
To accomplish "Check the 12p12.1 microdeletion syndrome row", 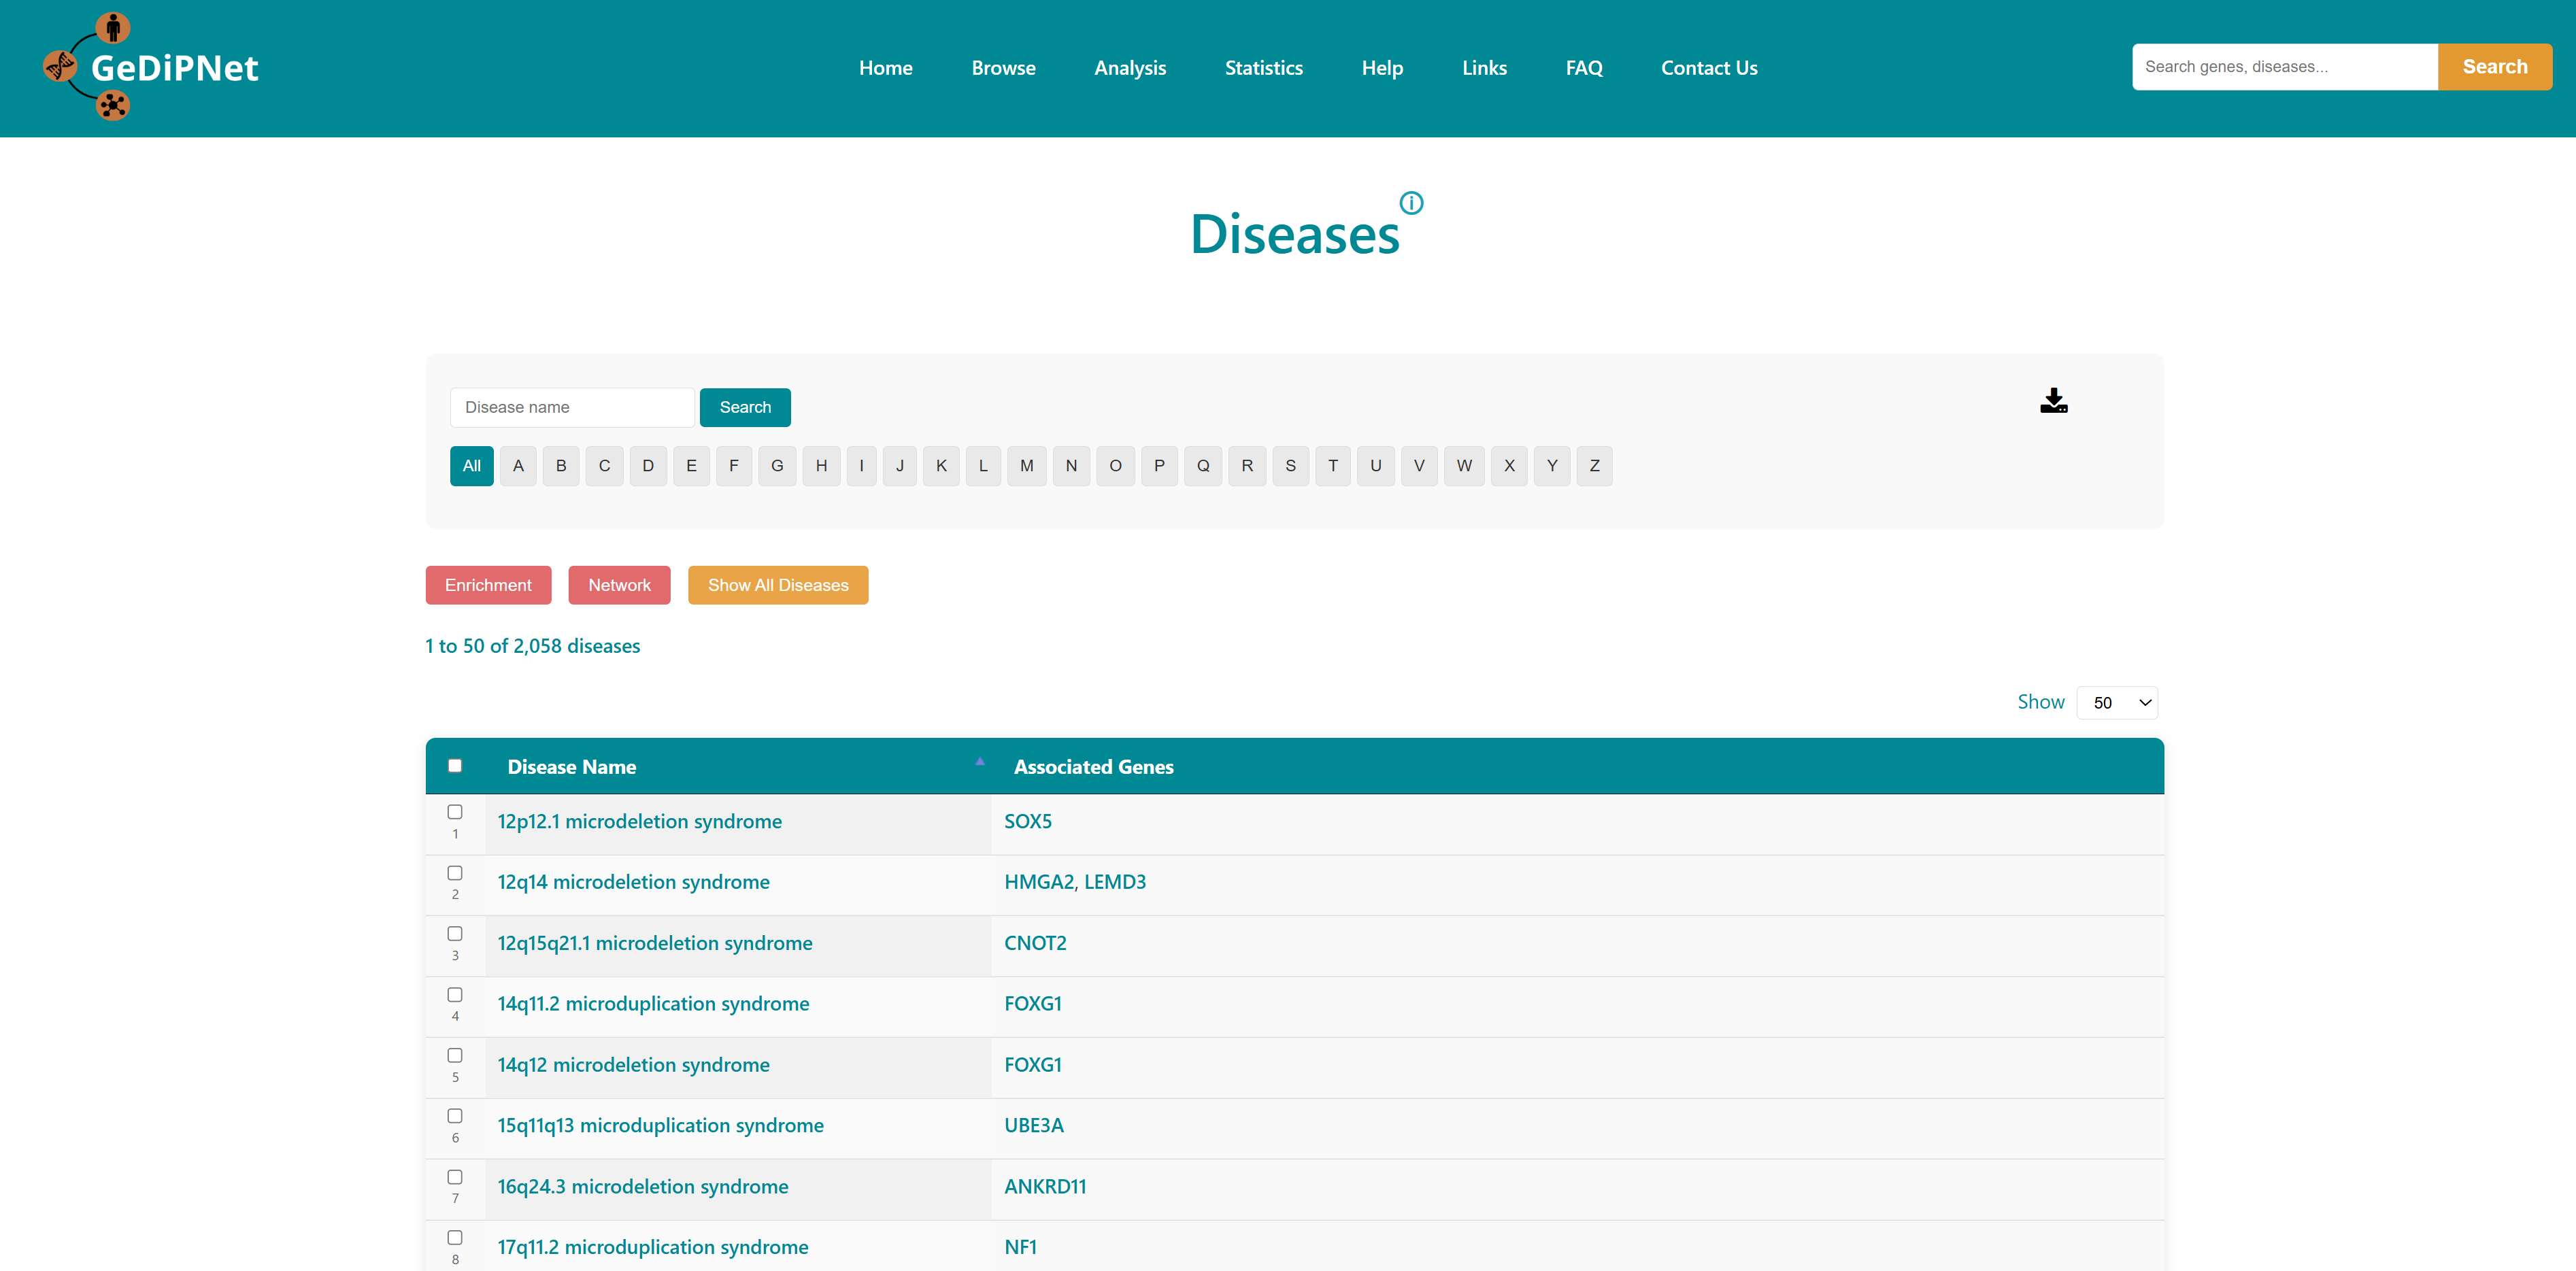I will click(x=455, y=812).
